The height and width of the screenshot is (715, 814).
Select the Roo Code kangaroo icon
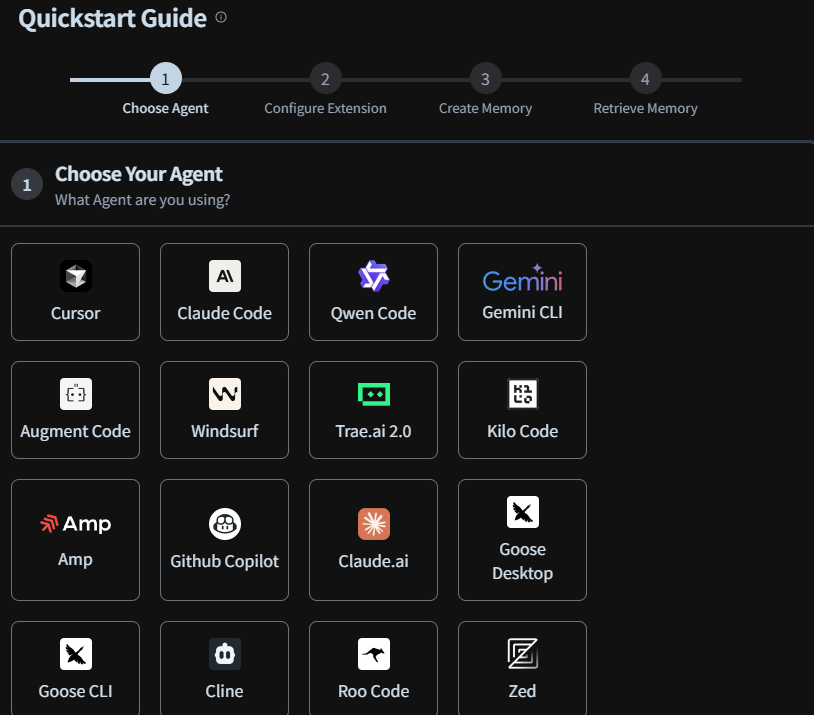[x=374, y=654]
